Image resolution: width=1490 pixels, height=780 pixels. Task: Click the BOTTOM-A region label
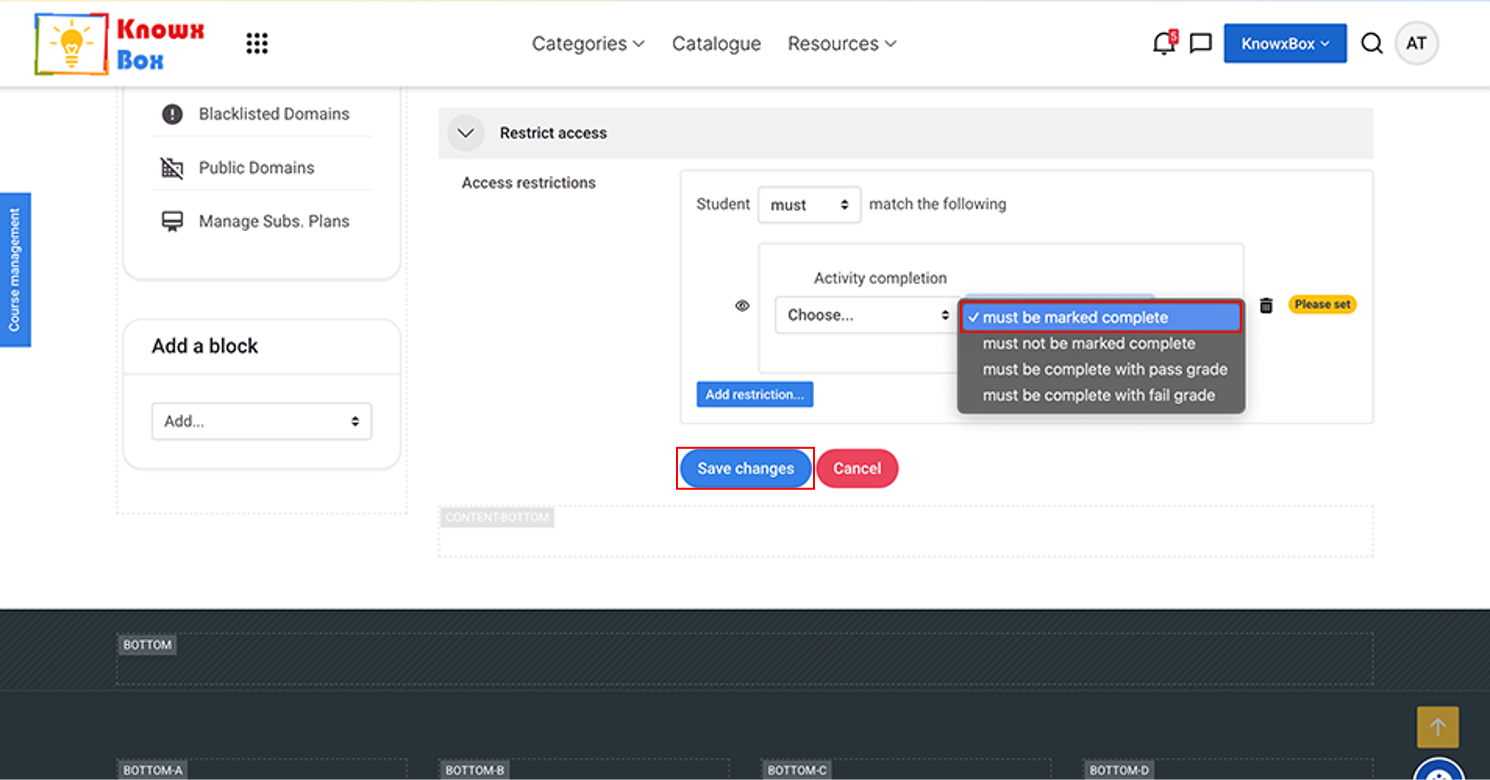(x=153, y=770)
